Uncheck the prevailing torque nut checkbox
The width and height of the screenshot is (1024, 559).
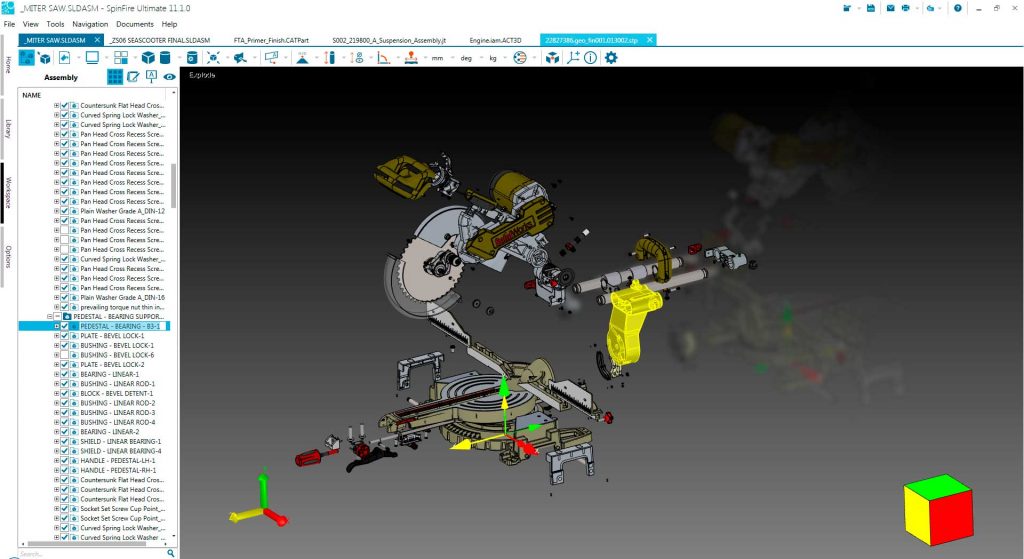pos(65,307)
